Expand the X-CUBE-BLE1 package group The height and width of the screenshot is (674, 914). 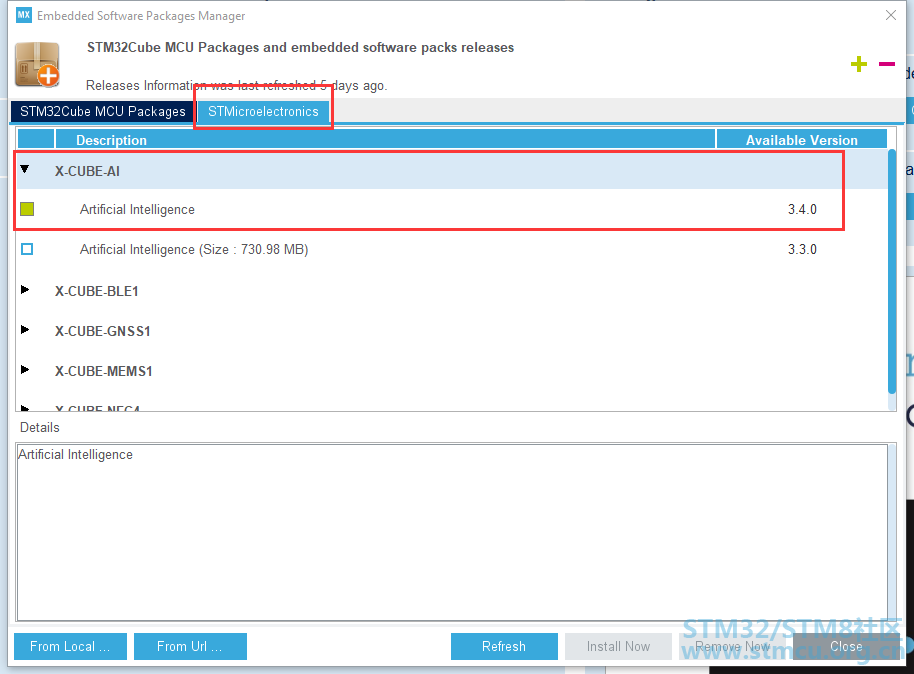click(24, 290)
